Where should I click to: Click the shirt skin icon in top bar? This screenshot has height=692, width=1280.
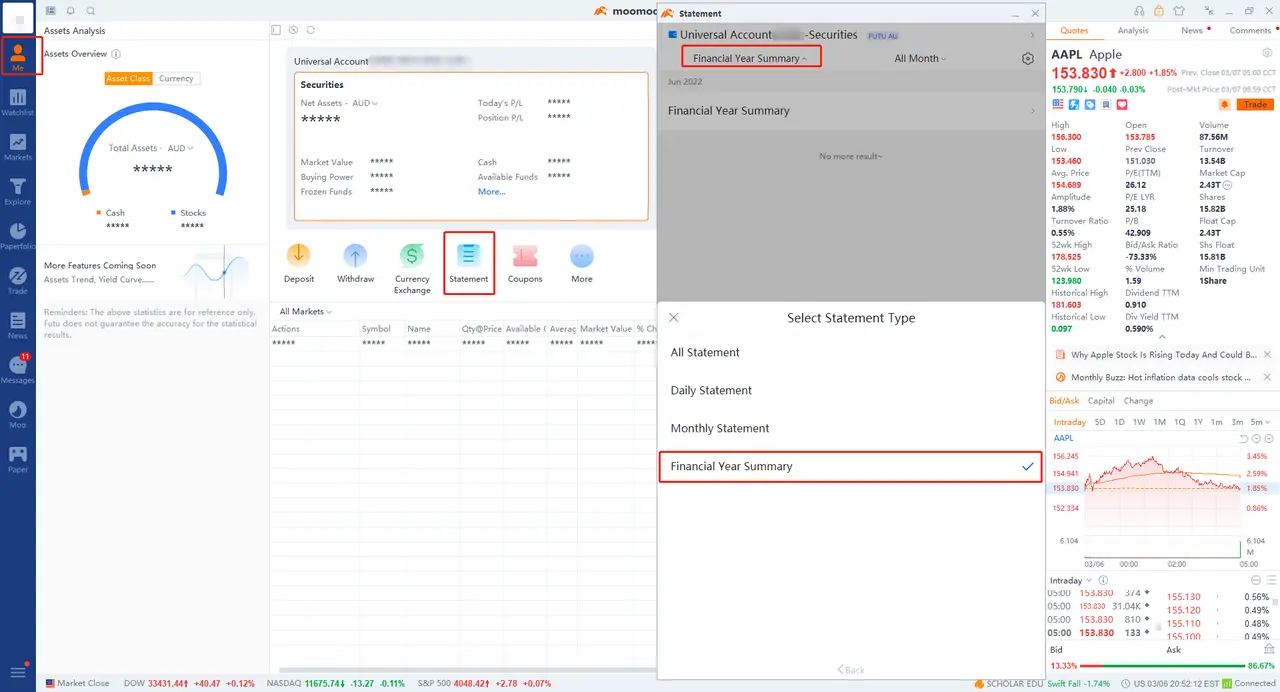click(x=1180, y=11)
